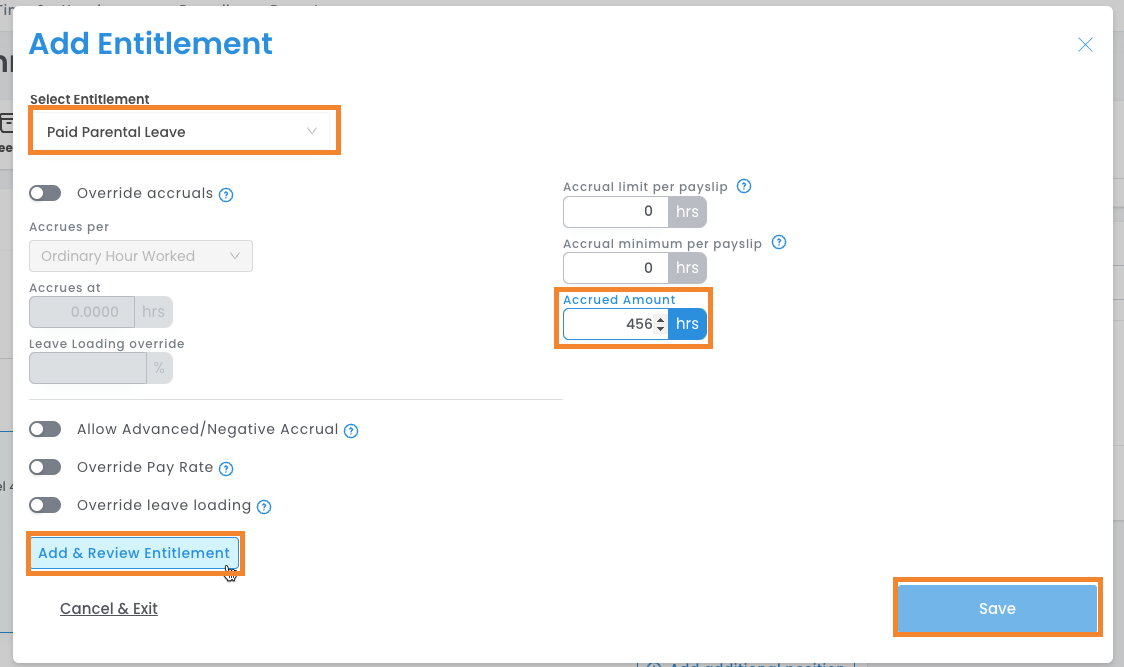Click help icon next to Override Pay Rate
This screenshot has width=1124, height=667.
(x=226, y=468)
